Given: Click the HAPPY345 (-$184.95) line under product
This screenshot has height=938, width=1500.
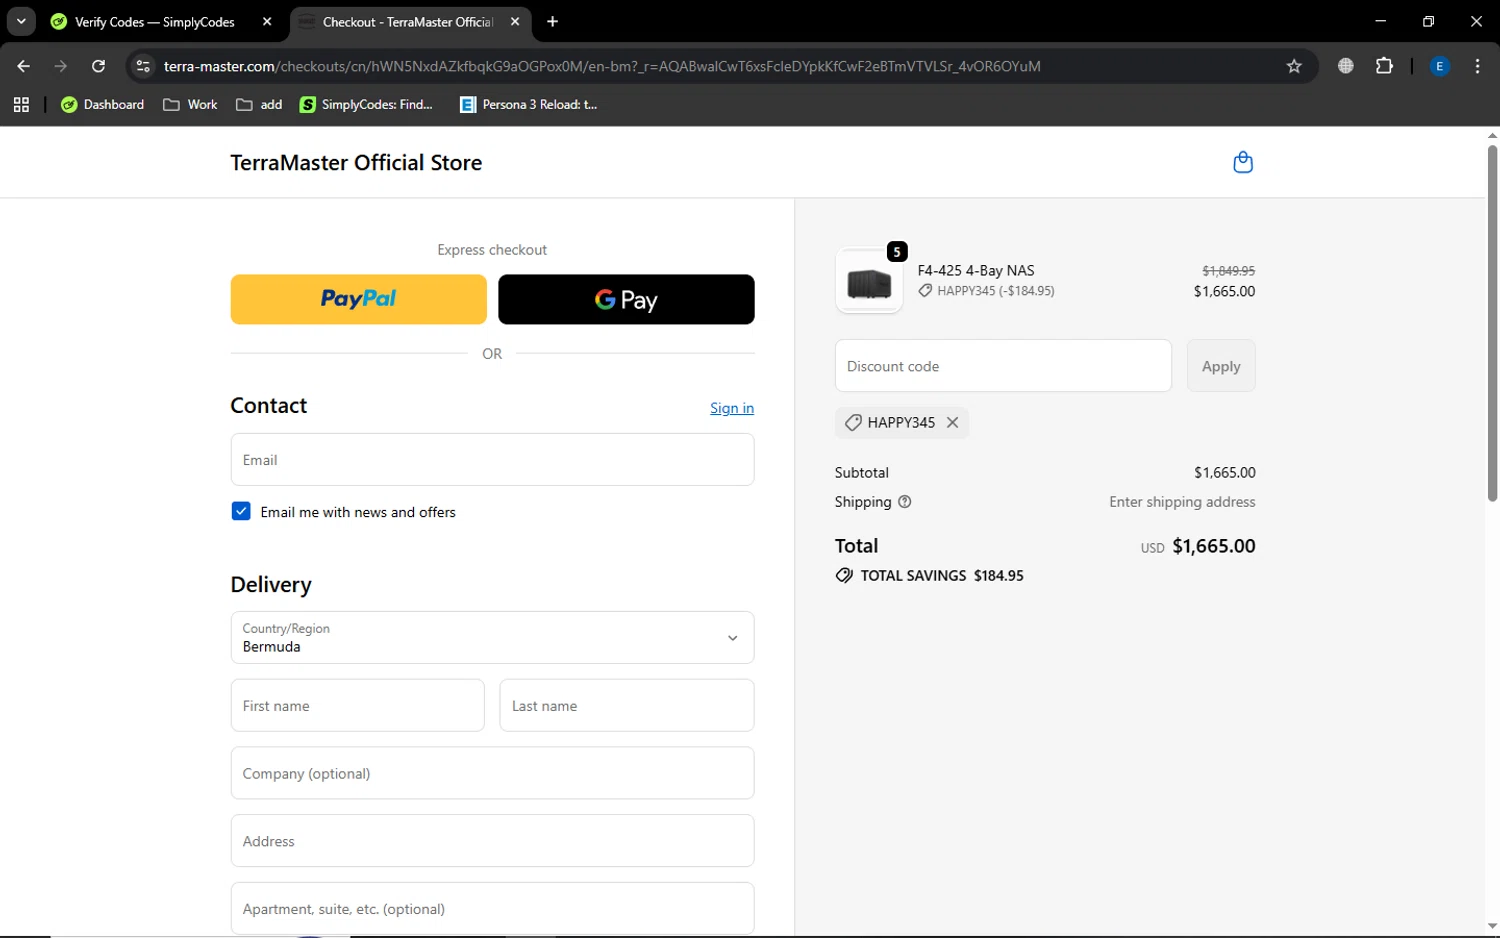Looking at the screenshot, I should [987, 291].
